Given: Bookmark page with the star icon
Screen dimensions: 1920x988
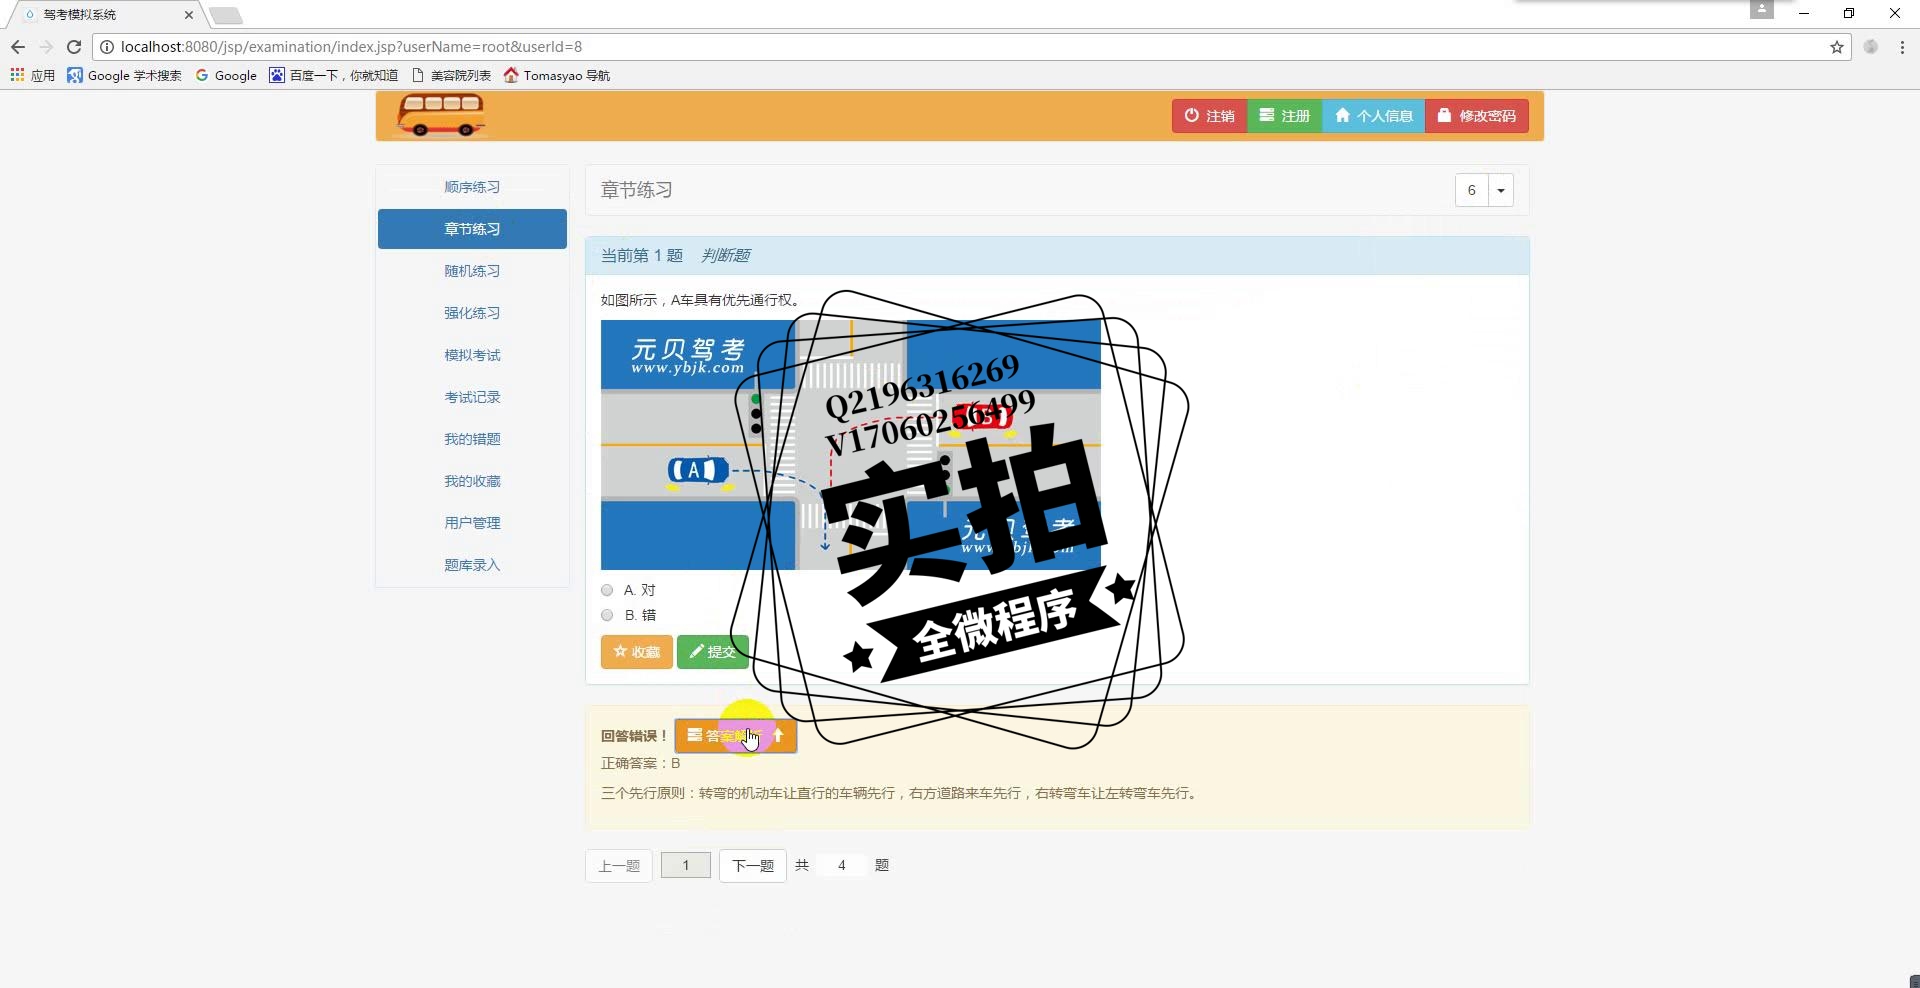Looking at the screenshot, I should [1837, 47].
